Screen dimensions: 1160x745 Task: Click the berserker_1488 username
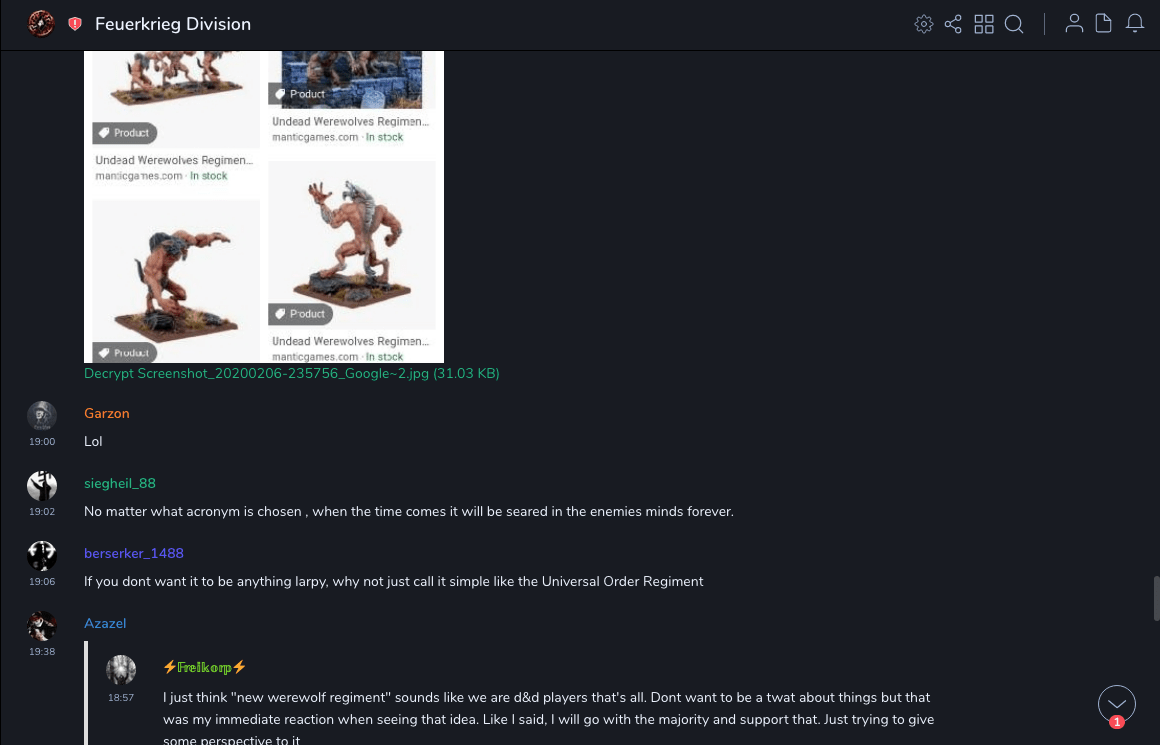click(134, 553)
